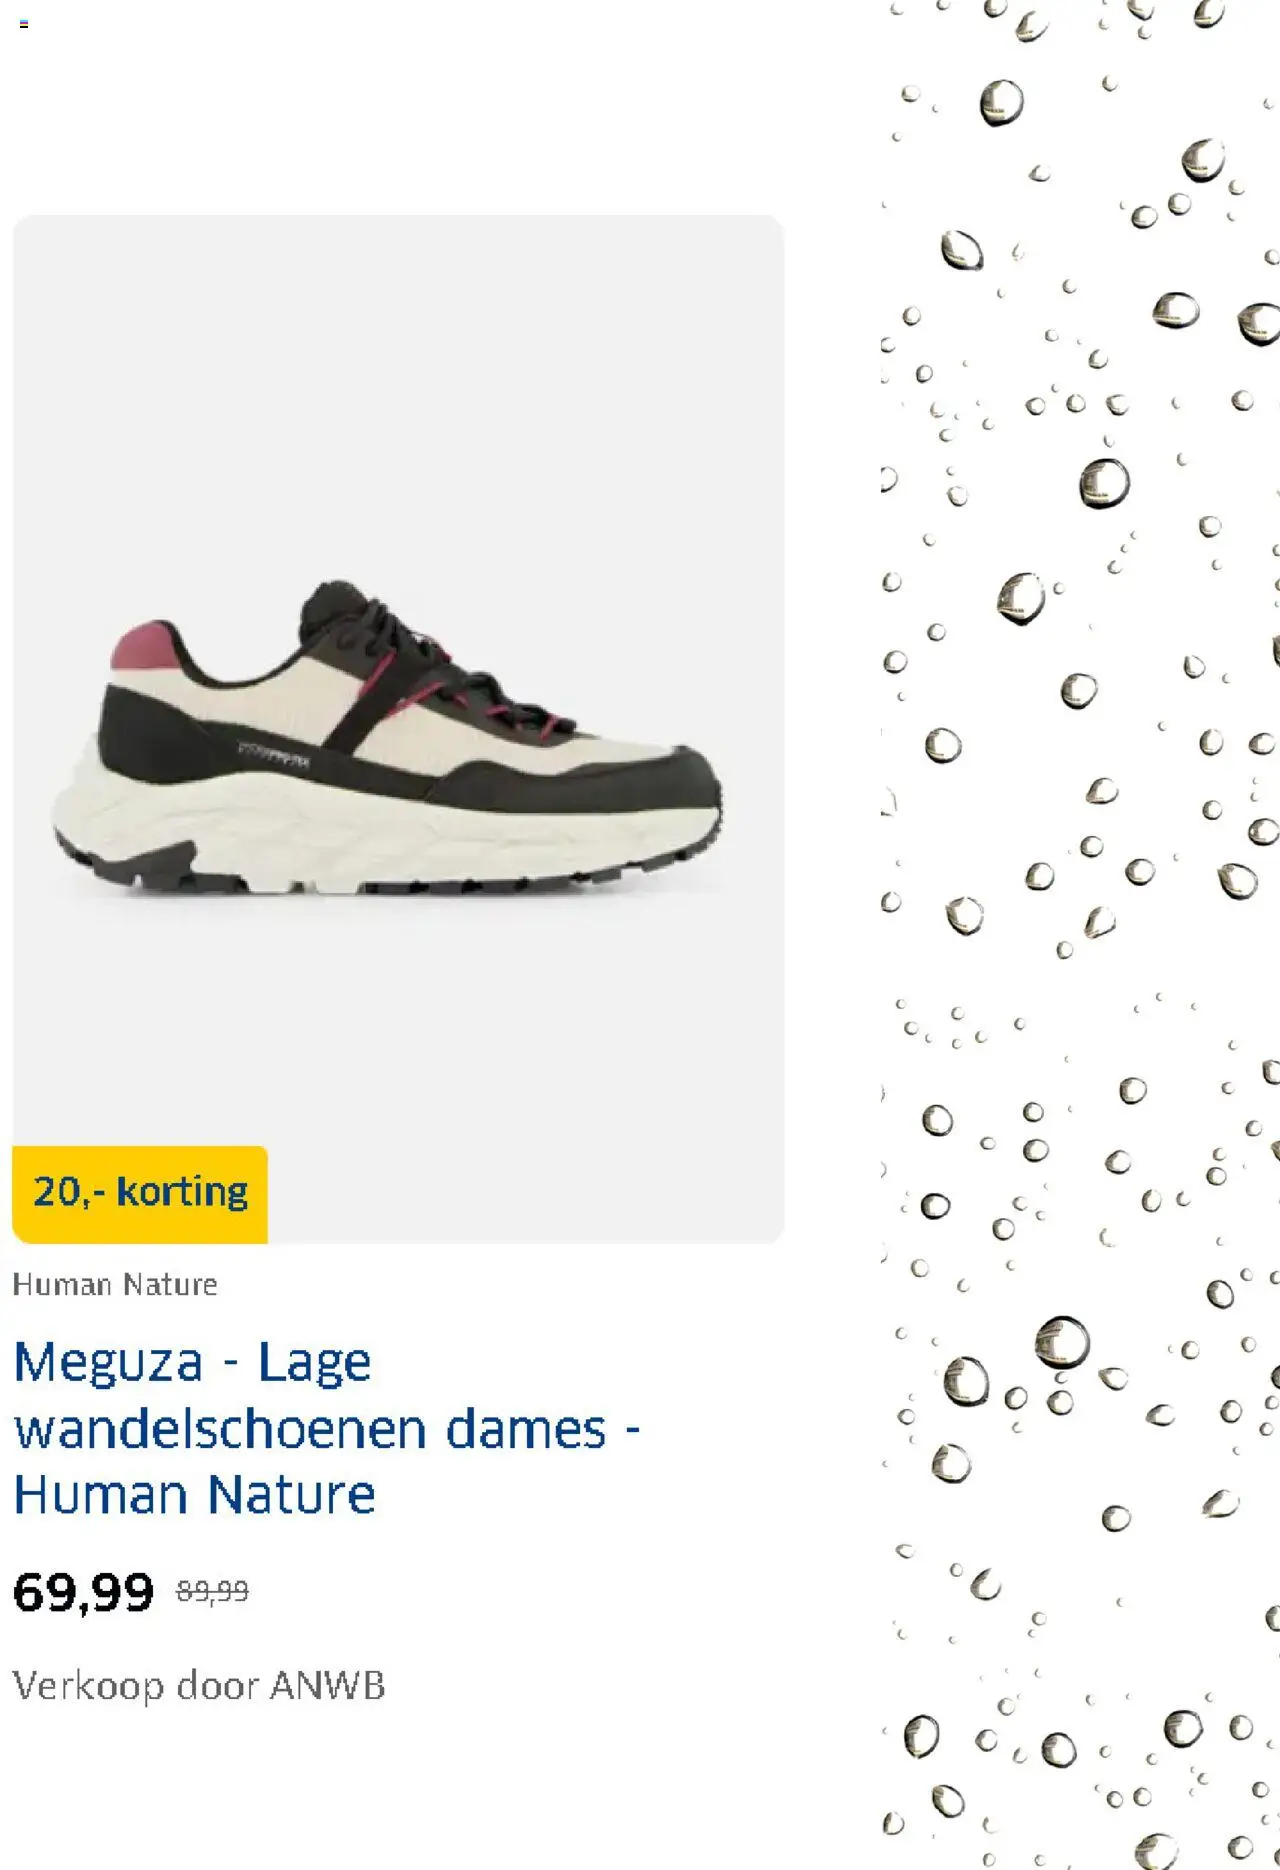This screenshot has height=1870, width=1280.
Task: Click the water droplets banner image
Action: (x=1080, y=935)
